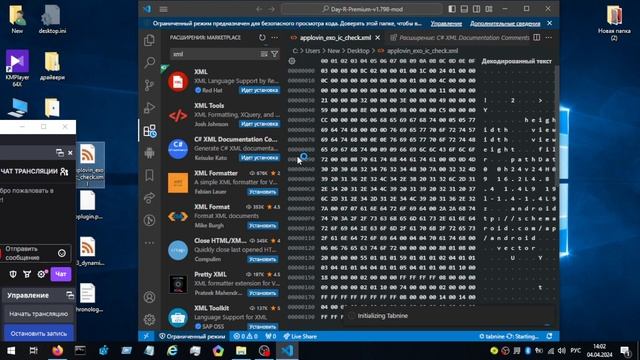Screen dimensions: 640x360
Task: Click Начать трансляцию in the recorder window
Action: coord(38,314)
